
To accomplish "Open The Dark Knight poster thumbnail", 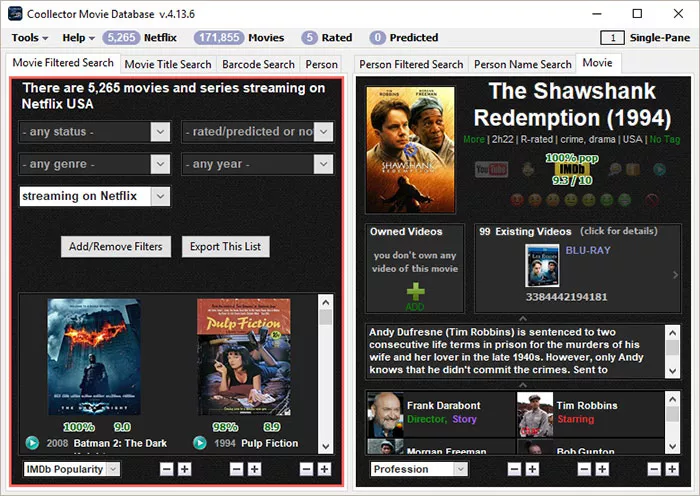I will (x=94, y=357).
